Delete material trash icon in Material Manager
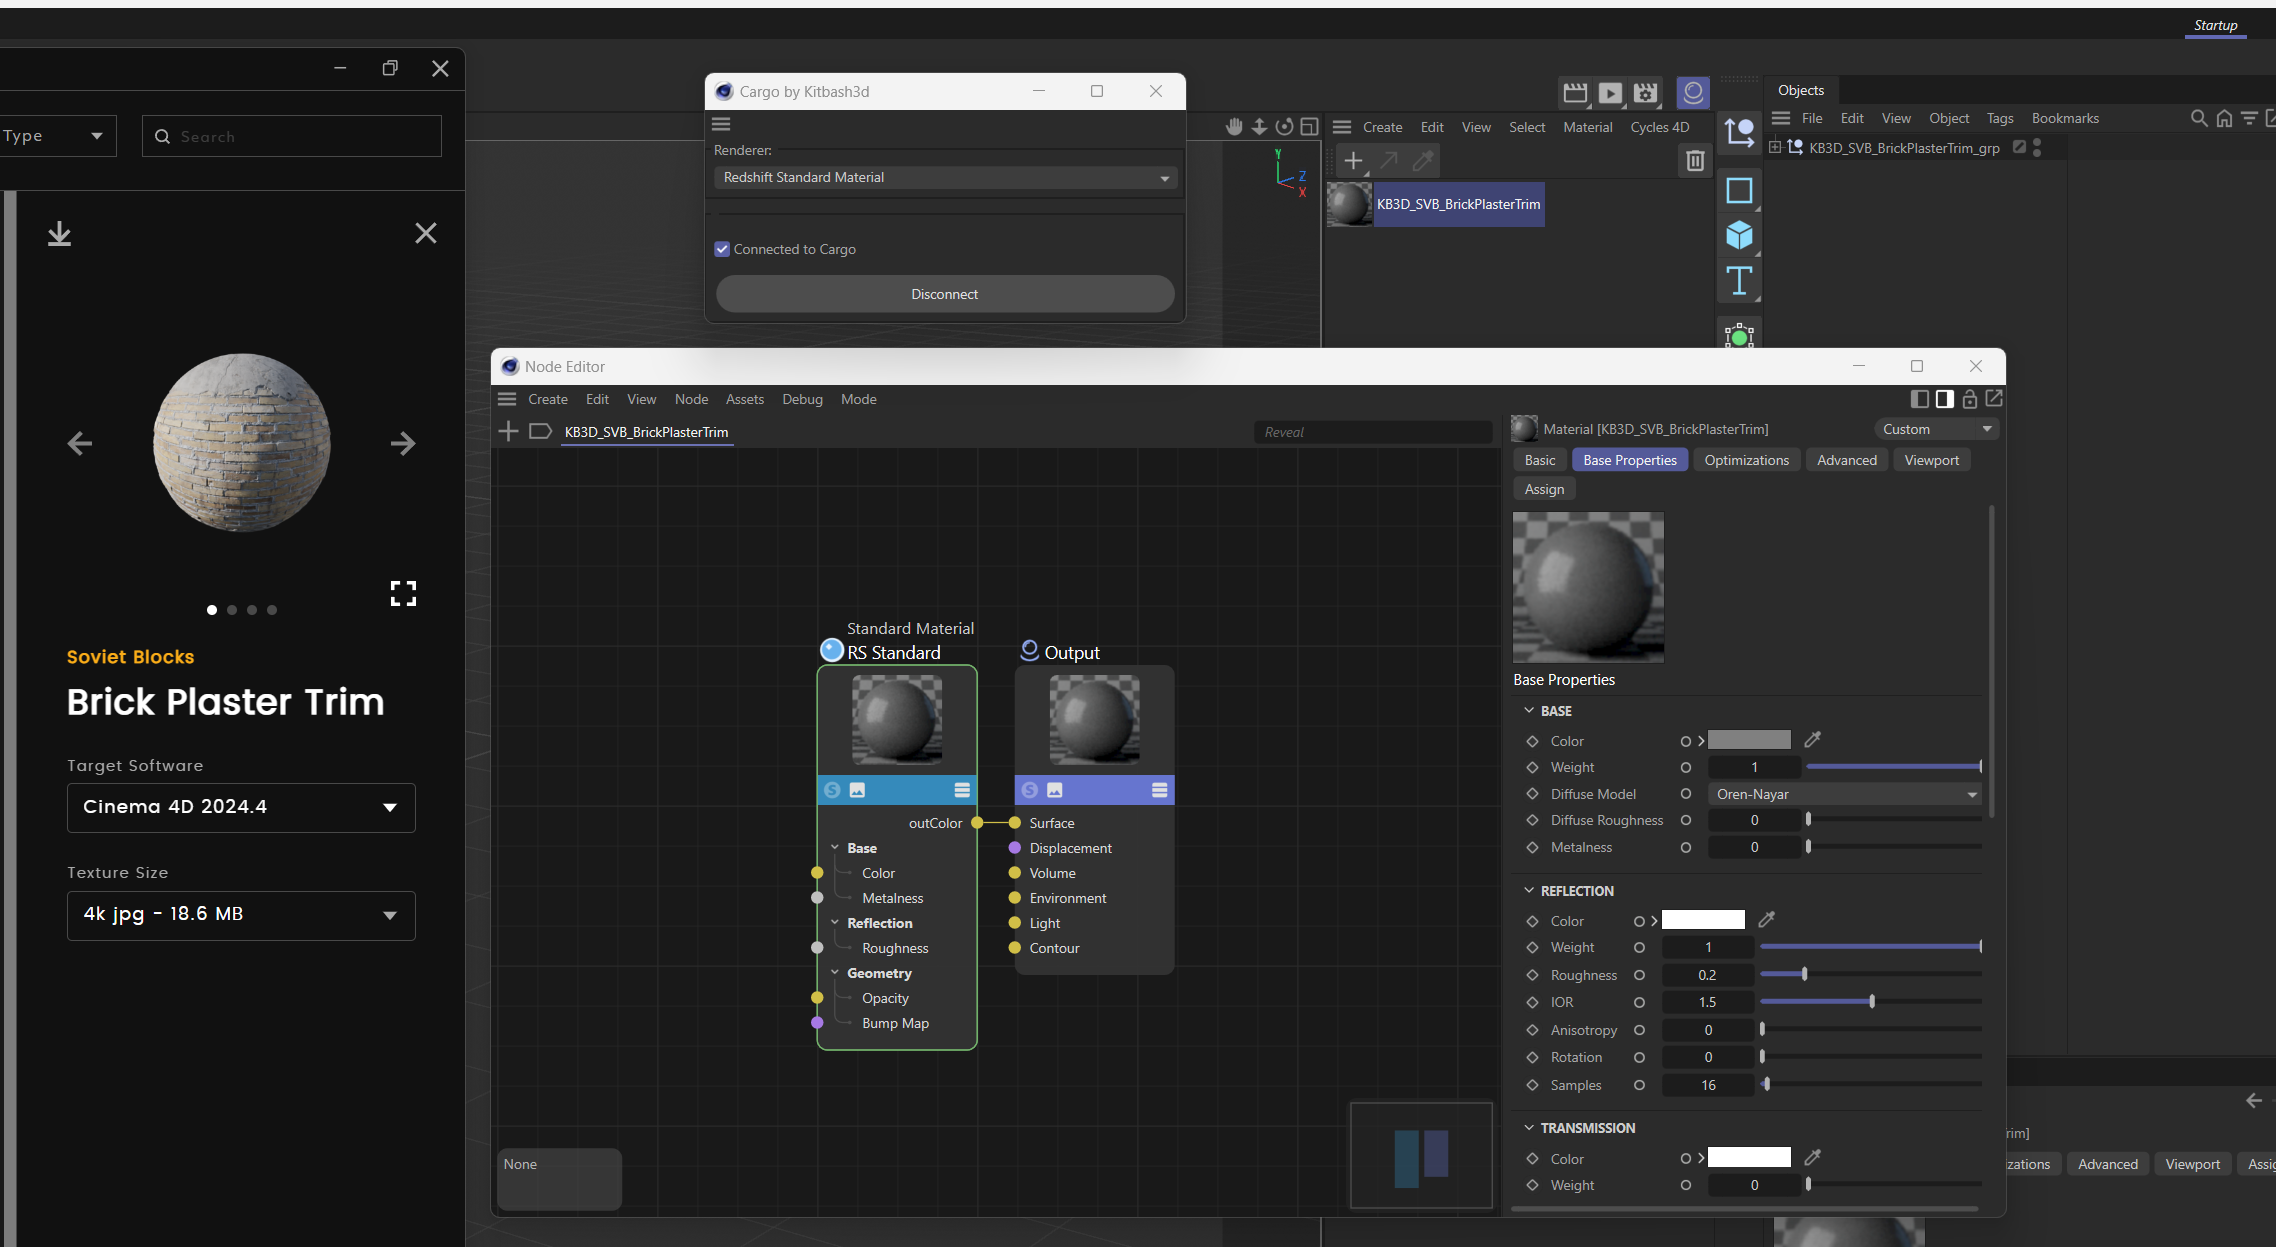Screen dimensions: 2276x1247 click(1695, 160)
